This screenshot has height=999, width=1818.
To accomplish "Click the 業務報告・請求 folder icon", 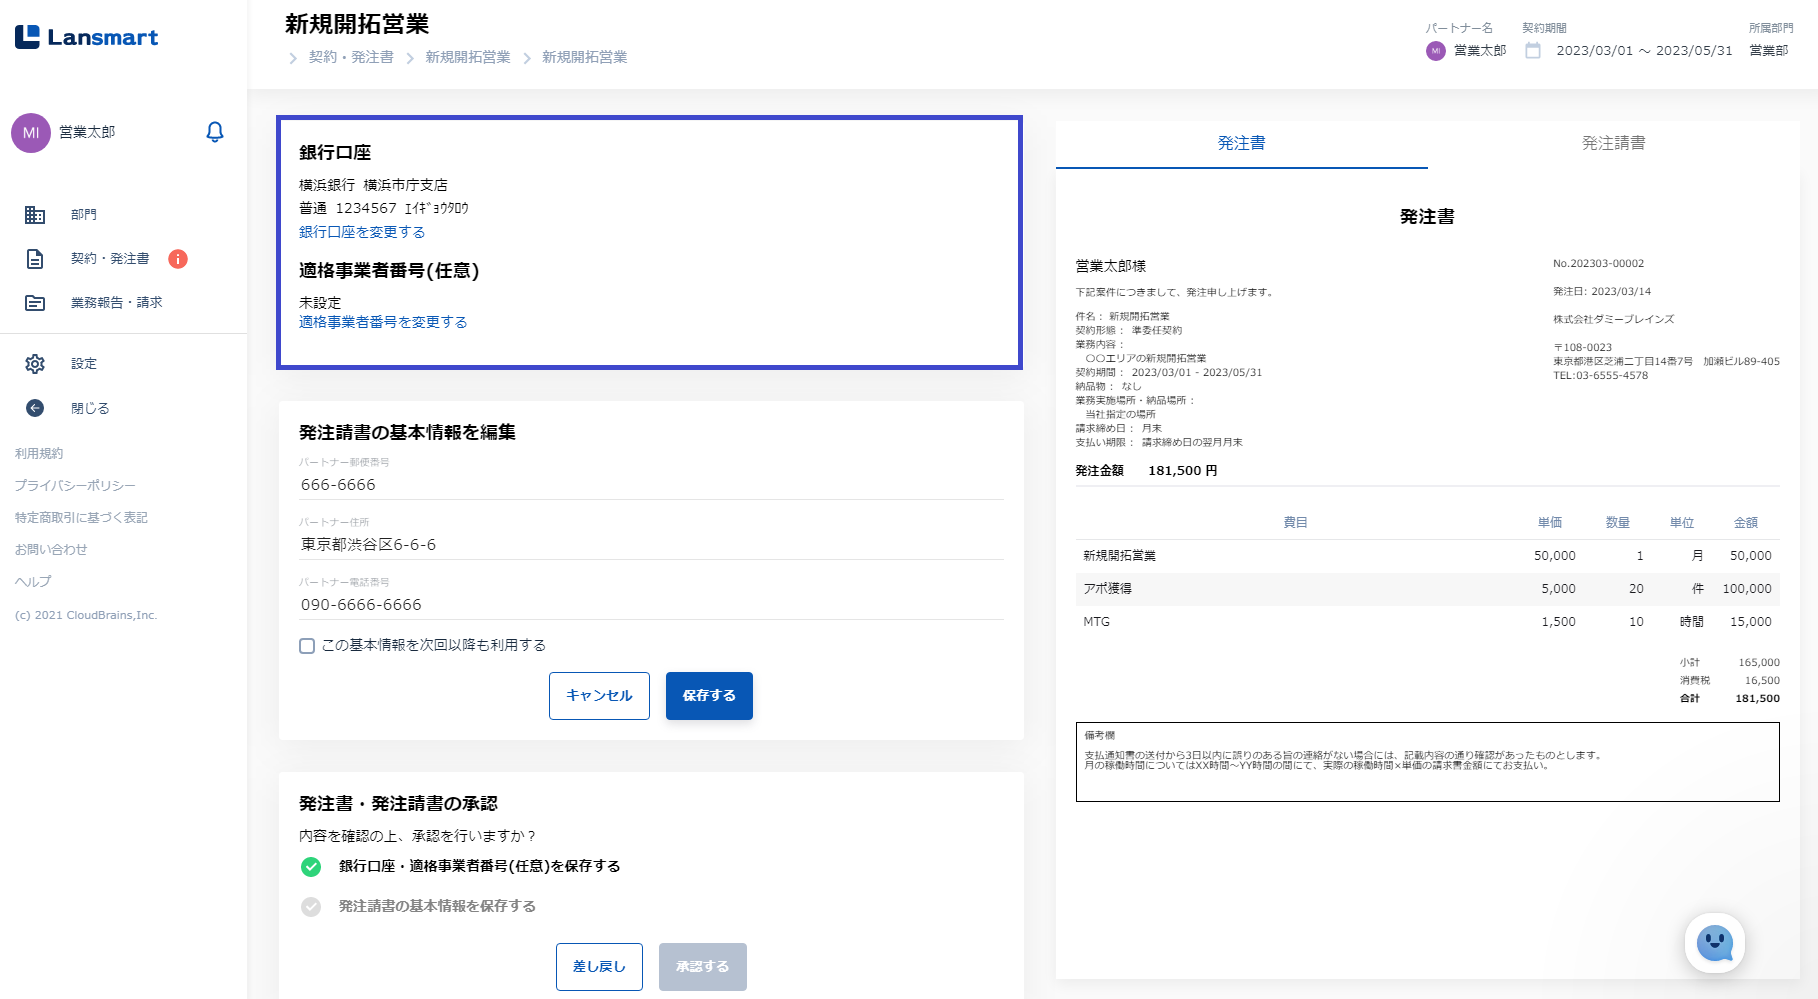I will tap(35, 303).
